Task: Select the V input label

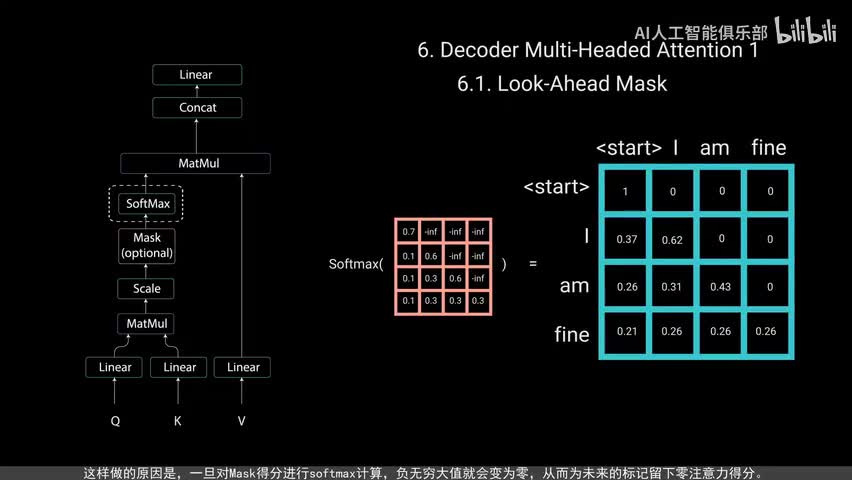Action: [x=241, y=421]
